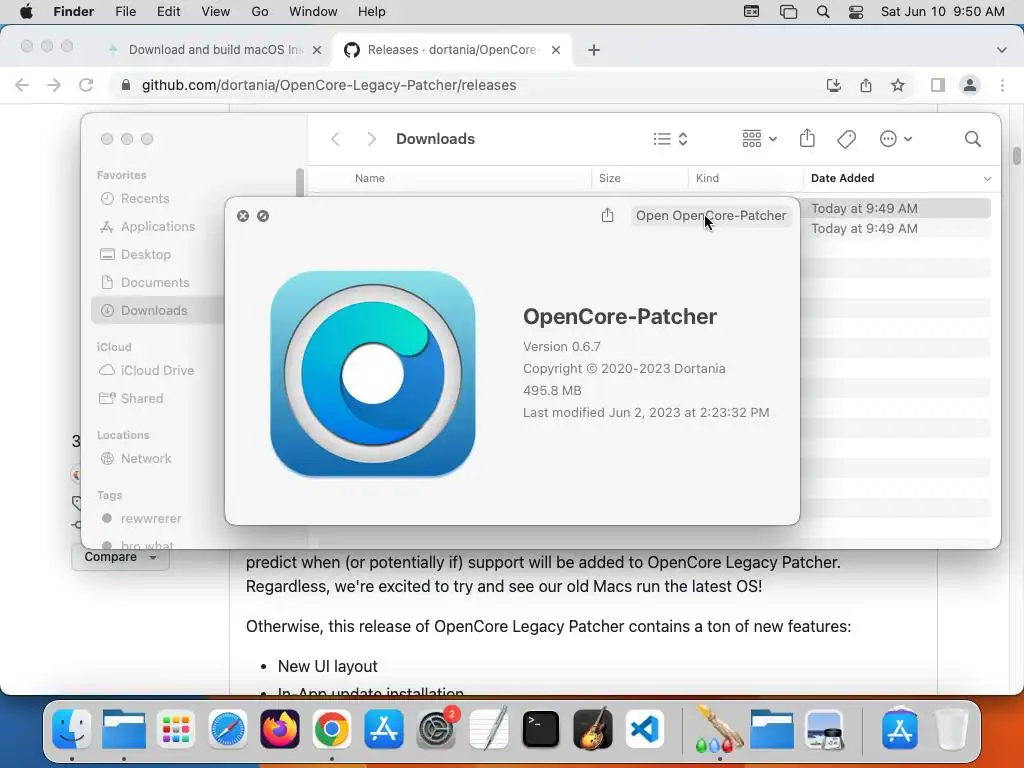Click the Chrome share page icon
1024x768 pixels.
click(x=866, y=85)
